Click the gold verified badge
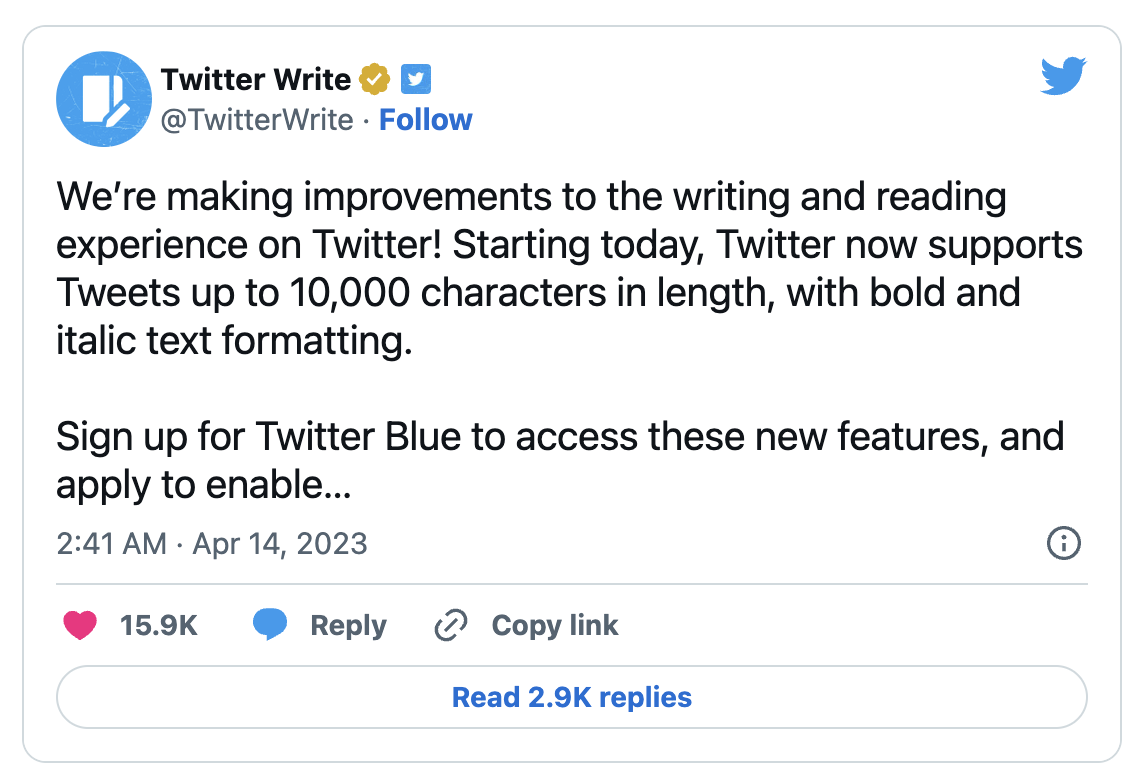 (x=374, y=79)
